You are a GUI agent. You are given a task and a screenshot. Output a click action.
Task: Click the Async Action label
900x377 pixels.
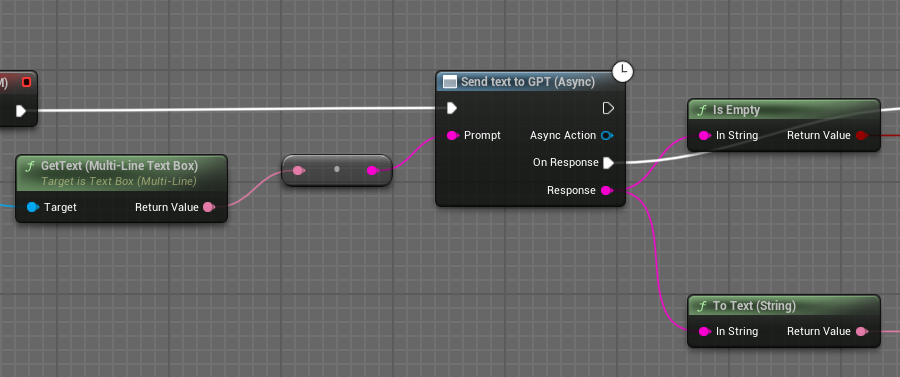point(563,135)
